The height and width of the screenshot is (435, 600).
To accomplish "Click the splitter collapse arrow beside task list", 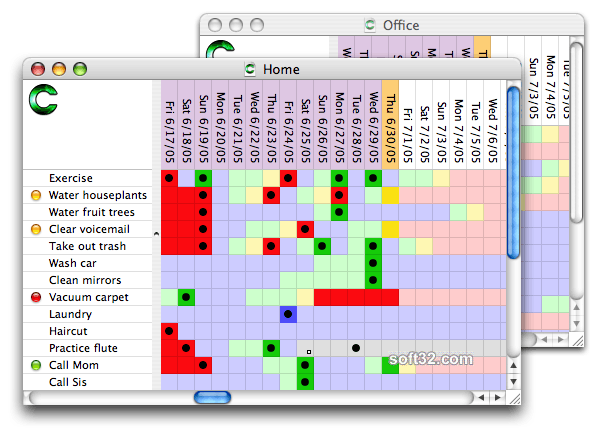I will coord(156,233).
